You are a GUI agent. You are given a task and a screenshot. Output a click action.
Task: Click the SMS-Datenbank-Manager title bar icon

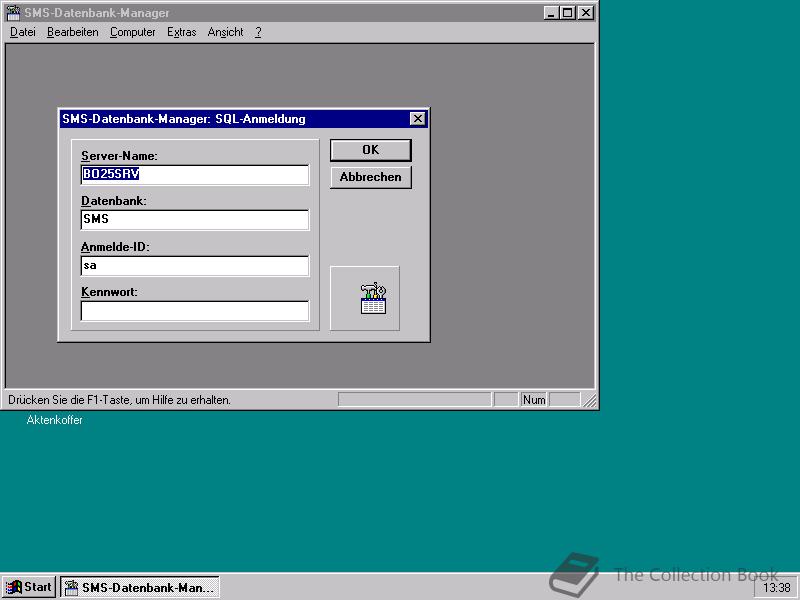[13, 13]
